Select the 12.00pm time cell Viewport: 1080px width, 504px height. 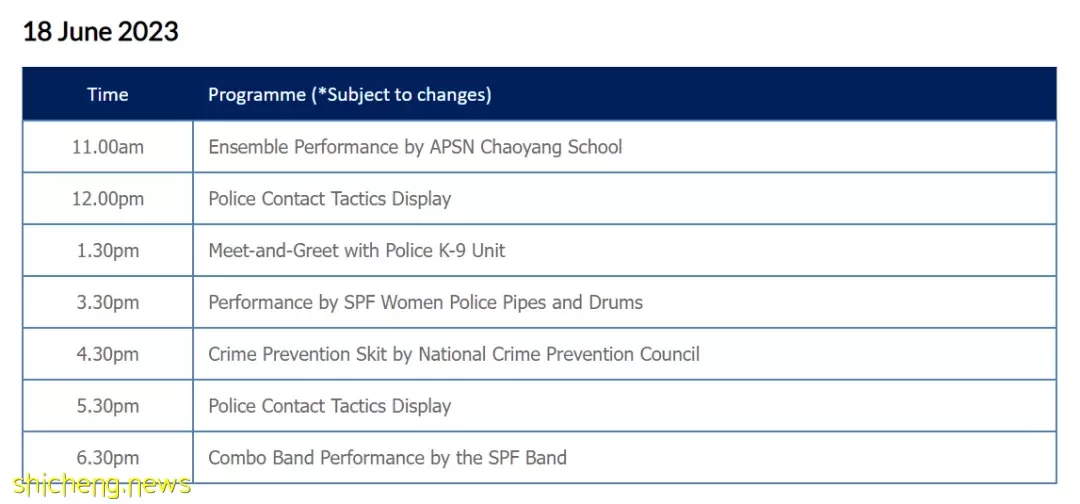pos(107,199)
